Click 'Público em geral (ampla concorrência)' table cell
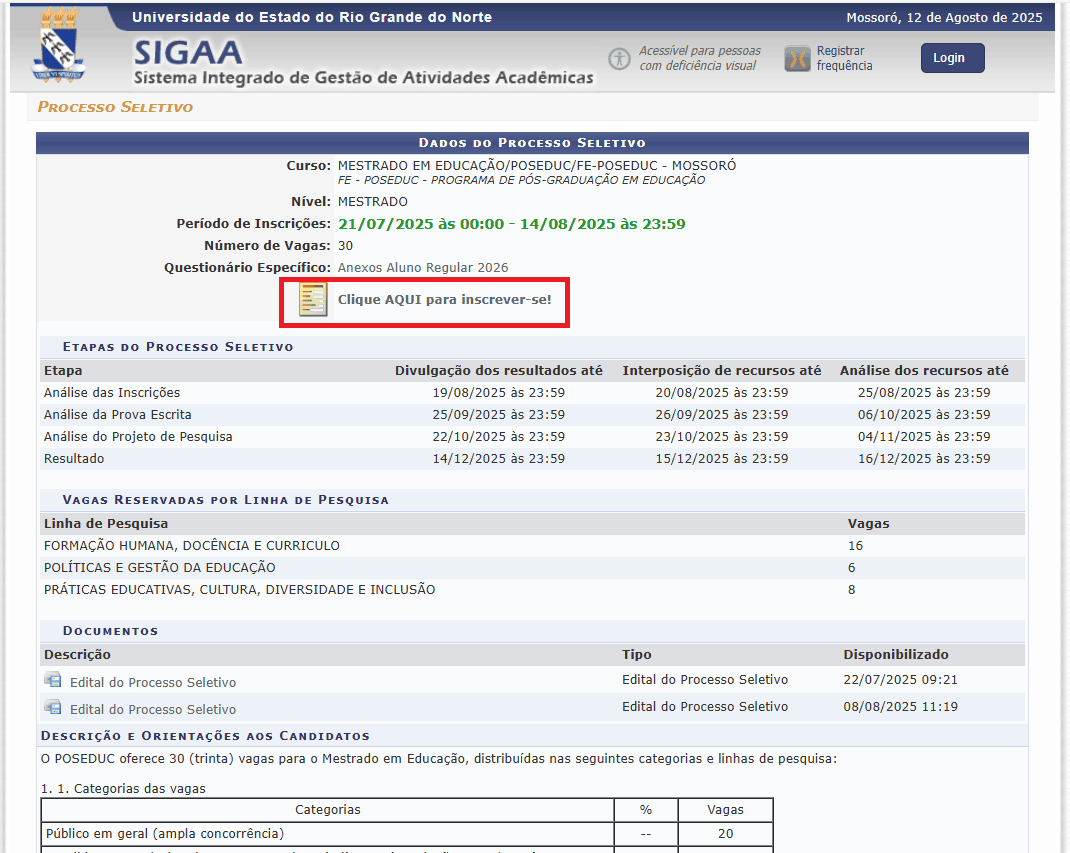Image resolution: width=1070 pixels, height=853 pixels. coord(165,834)
